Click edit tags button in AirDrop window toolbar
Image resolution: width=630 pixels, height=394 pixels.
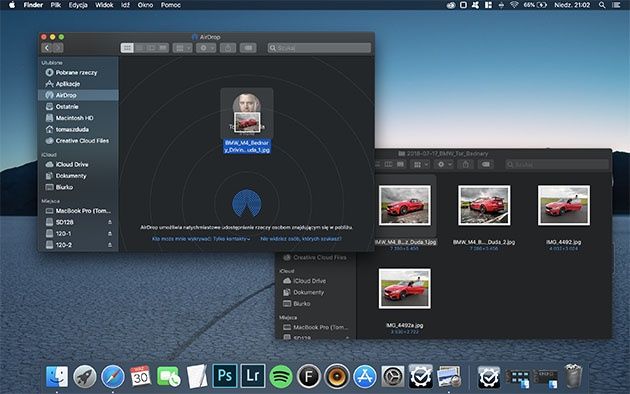point(248,48)
